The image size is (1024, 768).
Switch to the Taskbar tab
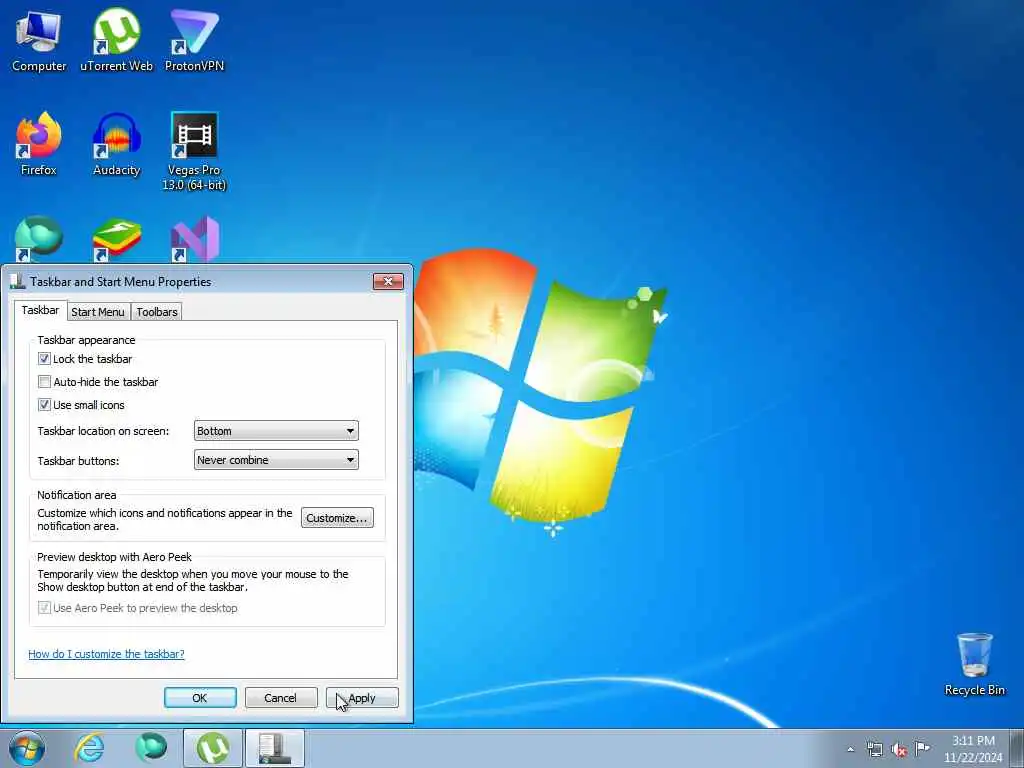tap(40, 310)
